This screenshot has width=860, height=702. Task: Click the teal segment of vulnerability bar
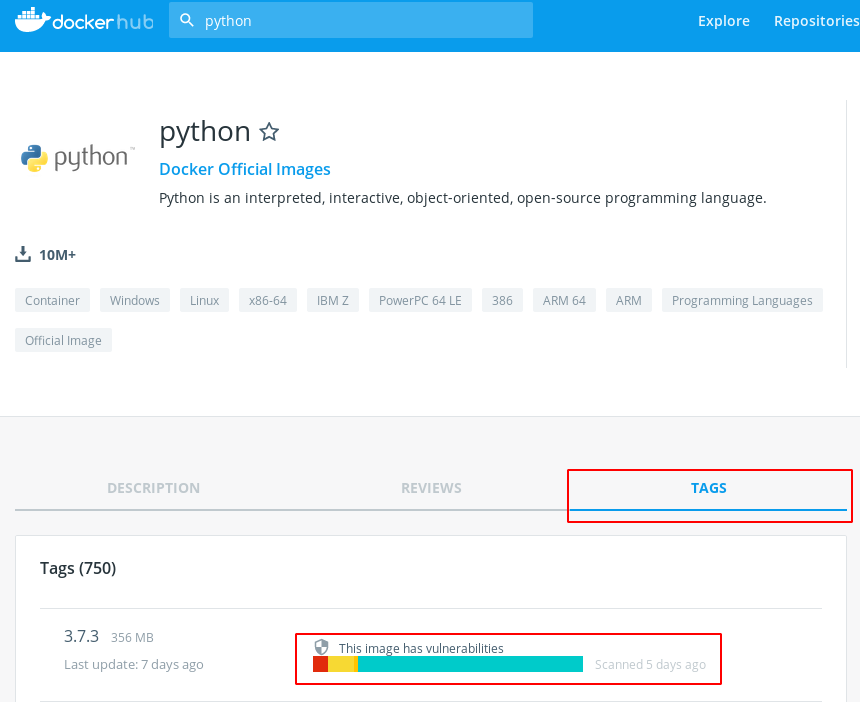pos(470,664)
